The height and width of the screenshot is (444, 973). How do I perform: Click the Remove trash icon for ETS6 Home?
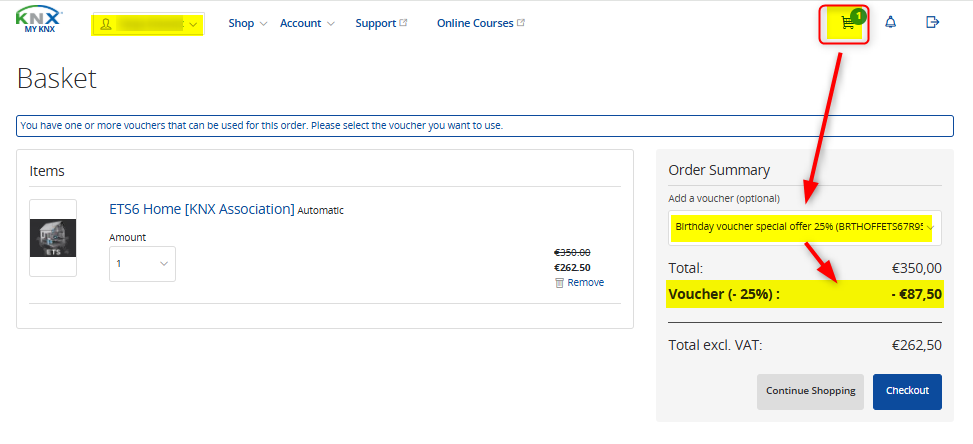click(559, 283)
